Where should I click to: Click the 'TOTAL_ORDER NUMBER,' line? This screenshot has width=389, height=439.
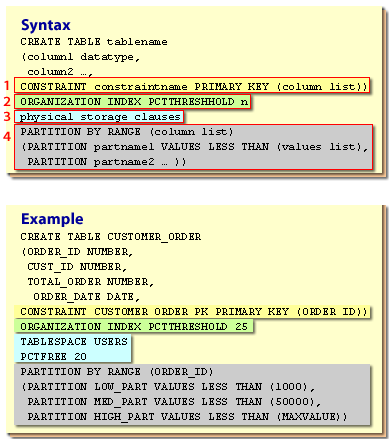(90, 282)
